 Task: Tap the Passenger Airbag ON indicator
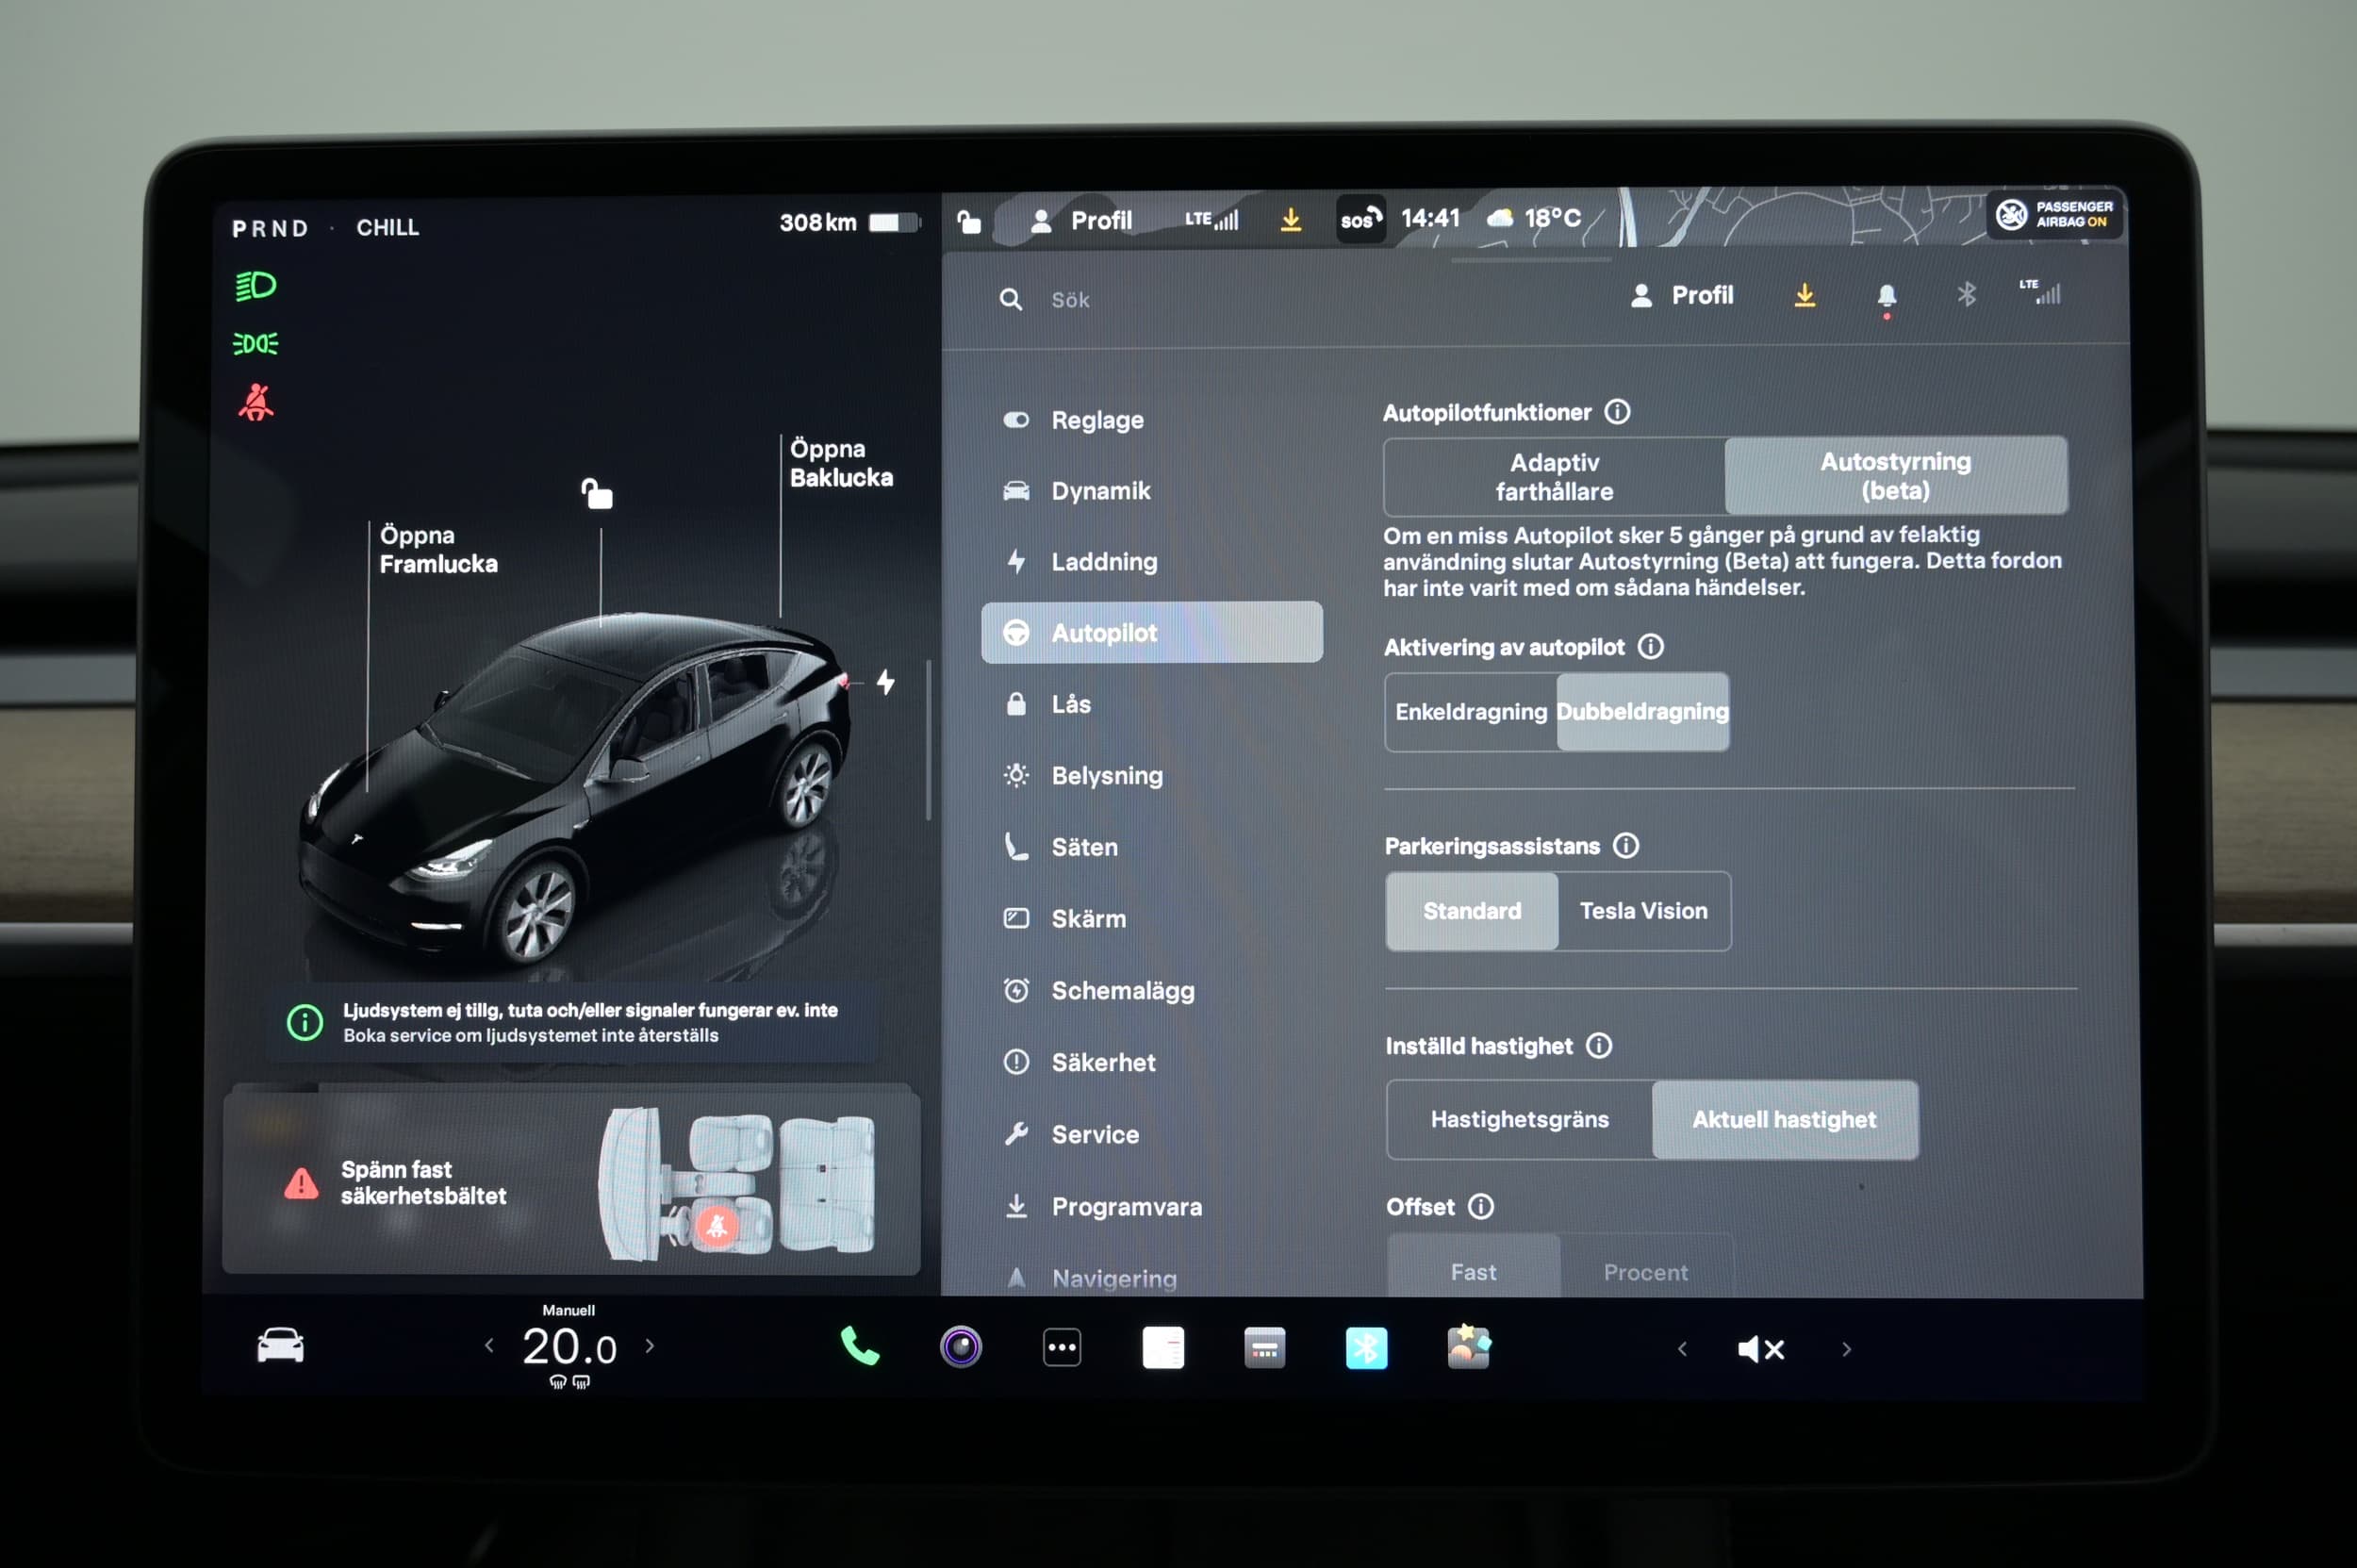[x=2054, y=214]
